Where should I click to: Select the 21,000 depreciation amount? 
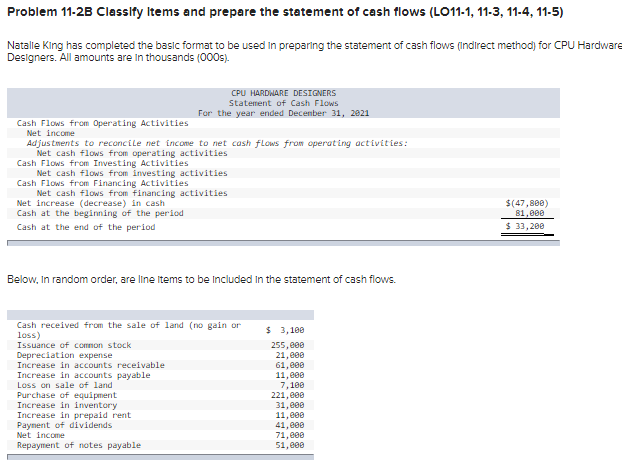[x=290, y=355]
